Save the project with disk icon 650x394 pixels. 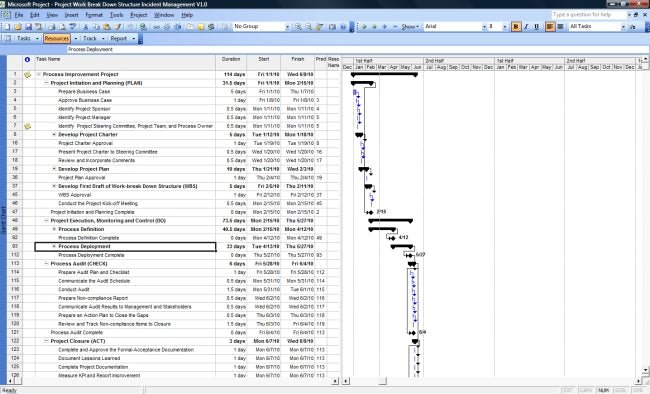(28, 27)
